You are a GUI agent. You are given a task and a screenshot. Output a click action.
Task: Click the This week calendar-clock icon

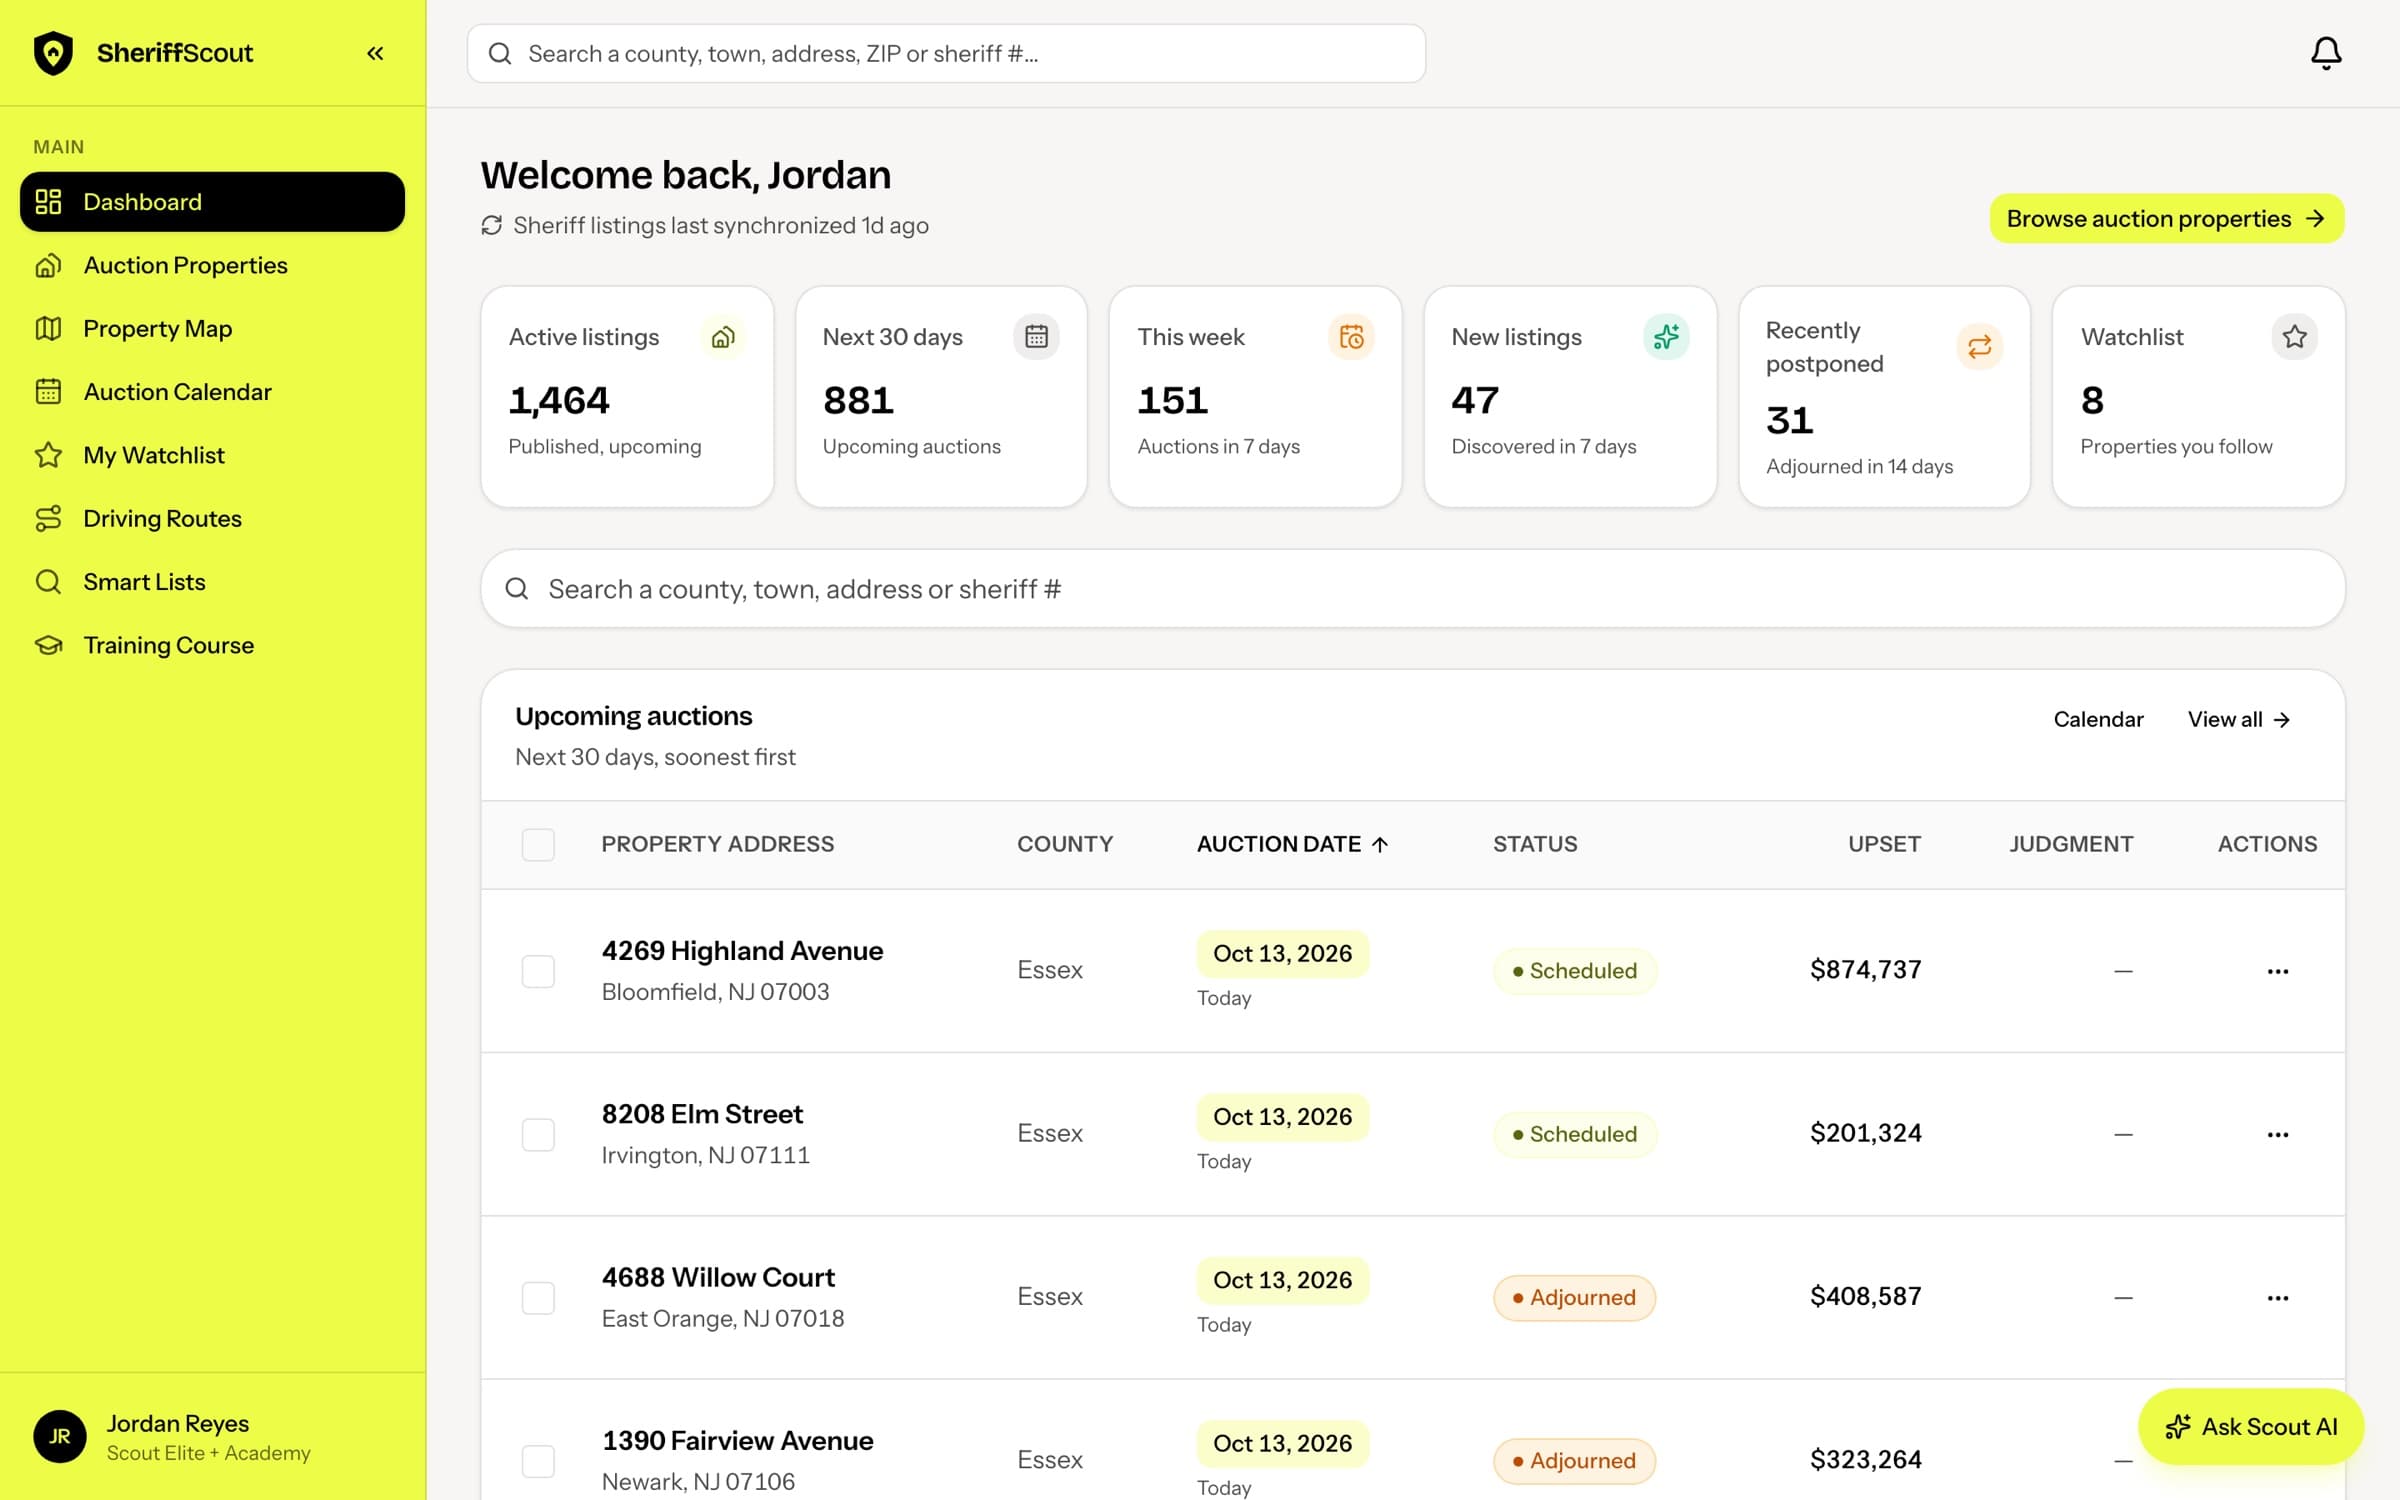pos(1351,337)
